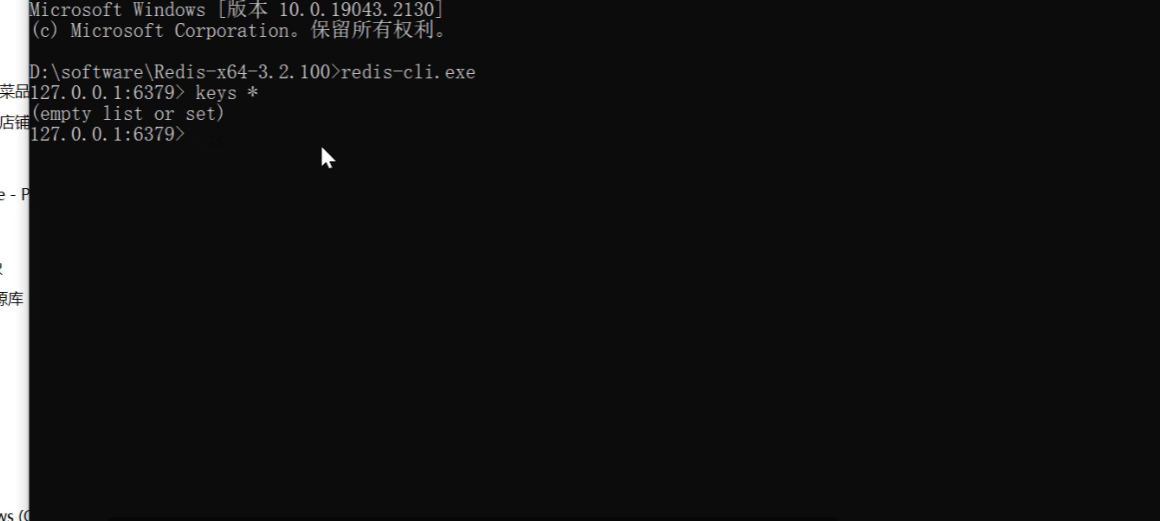Screen dimensions: 1160x521
Task: Click the '(empty list or set)' output line
Action: (x=127, y=114)
